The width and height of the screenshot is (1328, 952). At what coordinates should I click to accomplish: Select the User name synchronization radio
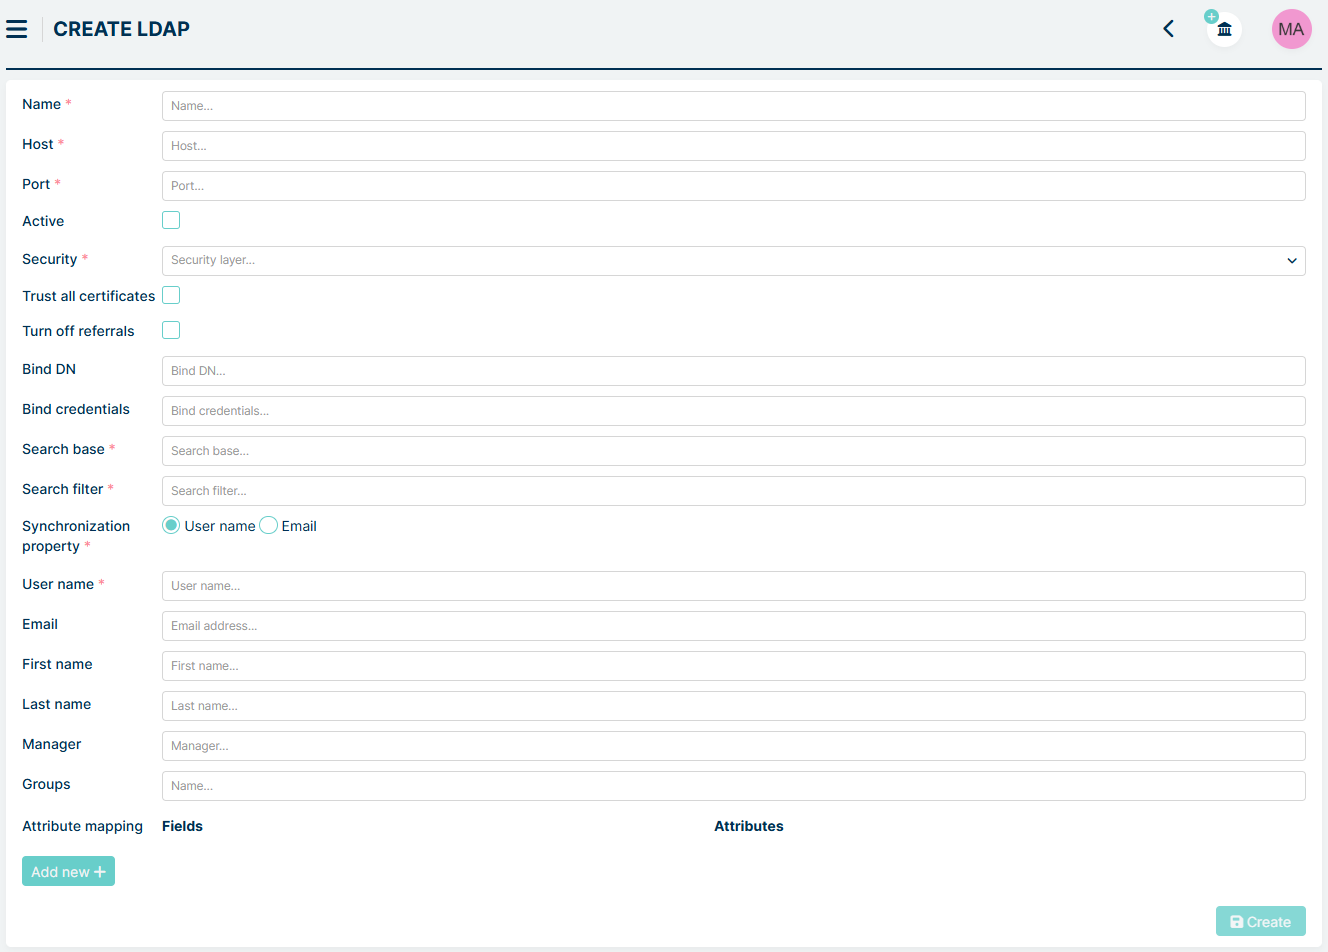(x=171, y=526)
